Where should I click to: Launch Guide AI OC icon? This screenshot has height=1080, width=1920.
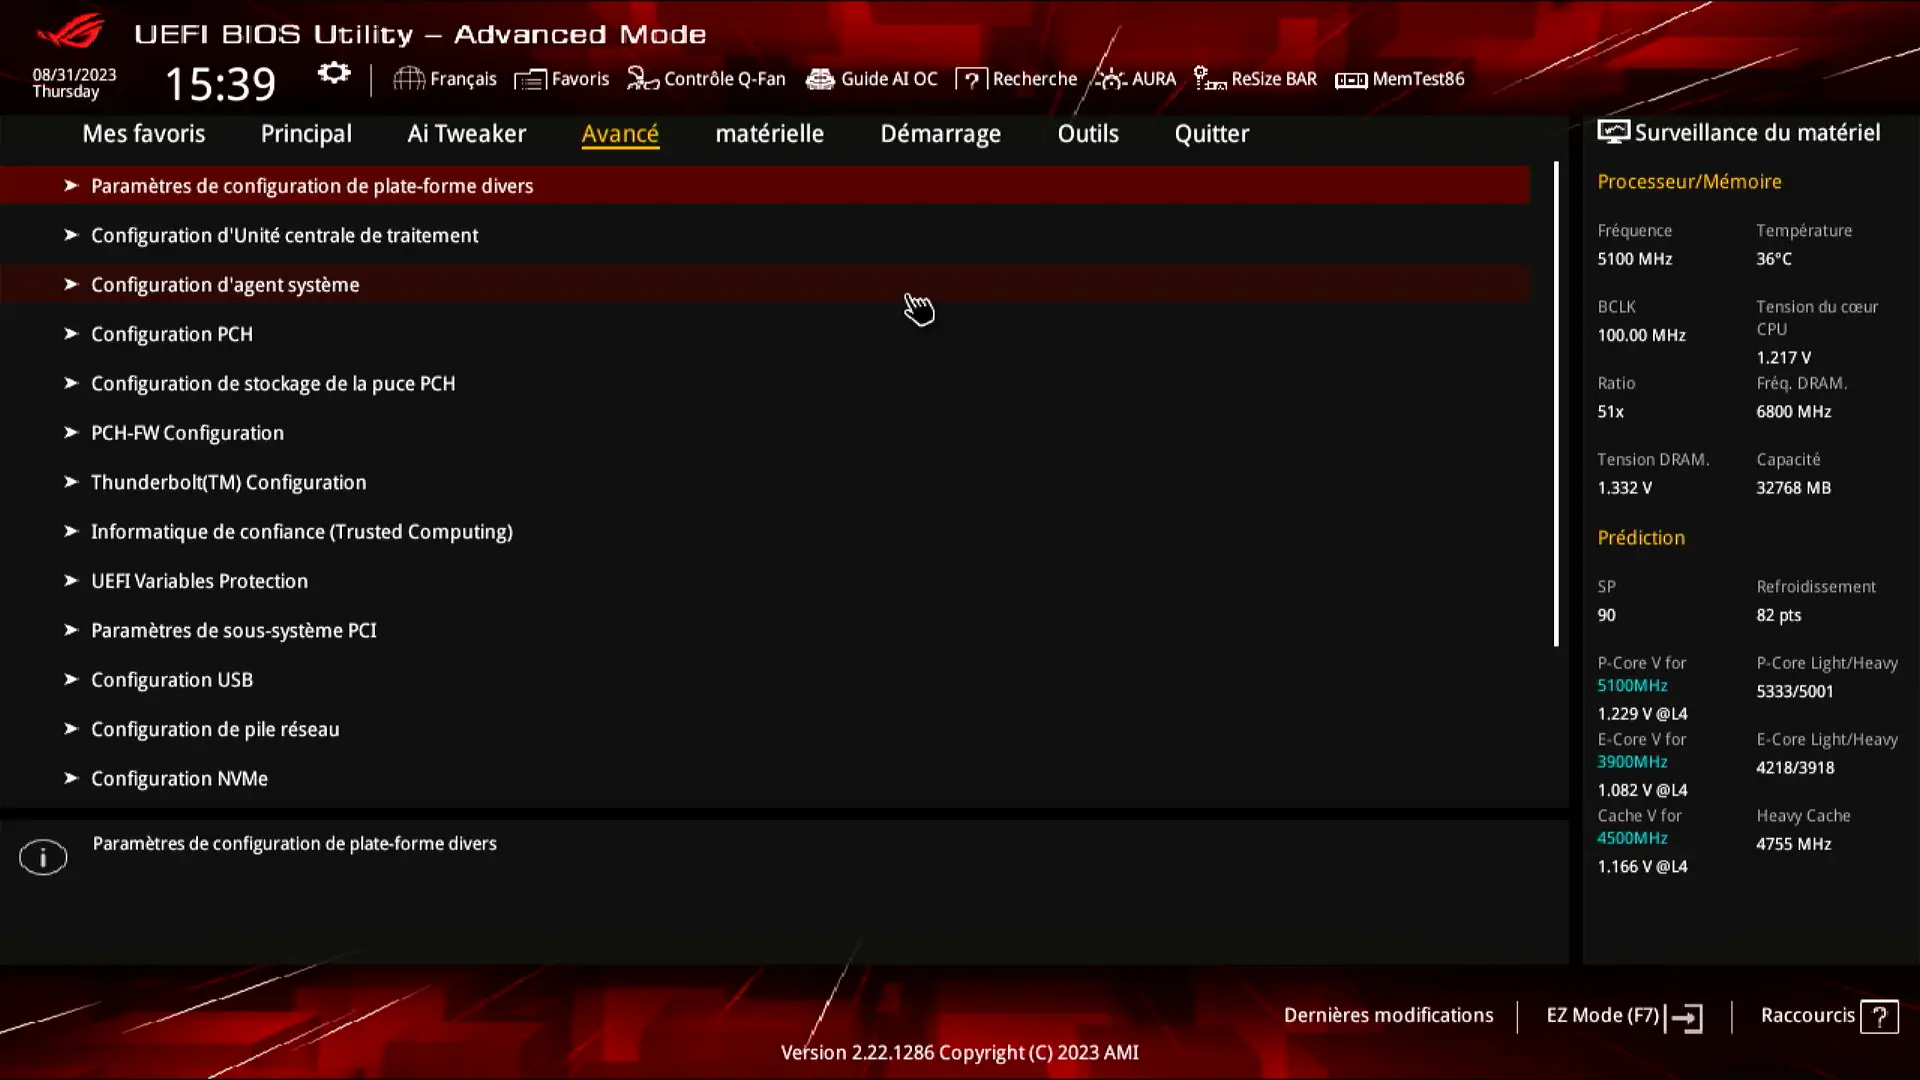coord(820,79)
